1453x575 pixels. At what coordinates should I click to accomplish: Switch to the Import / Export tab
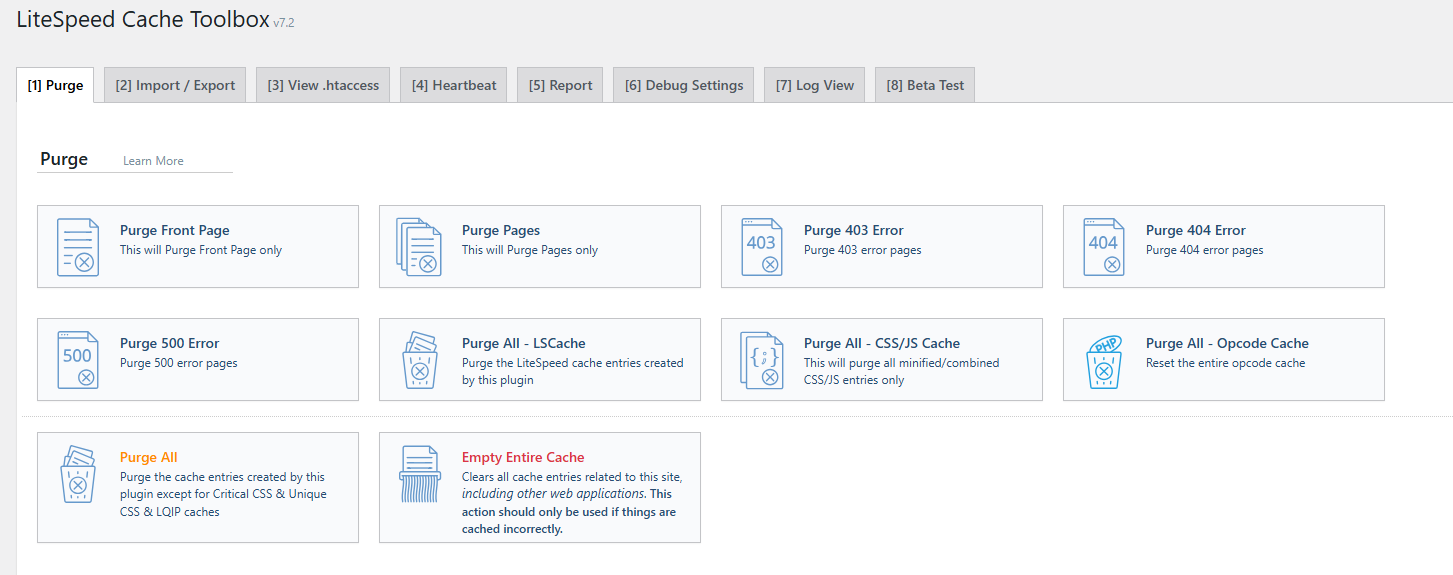(x=175, y=85)
